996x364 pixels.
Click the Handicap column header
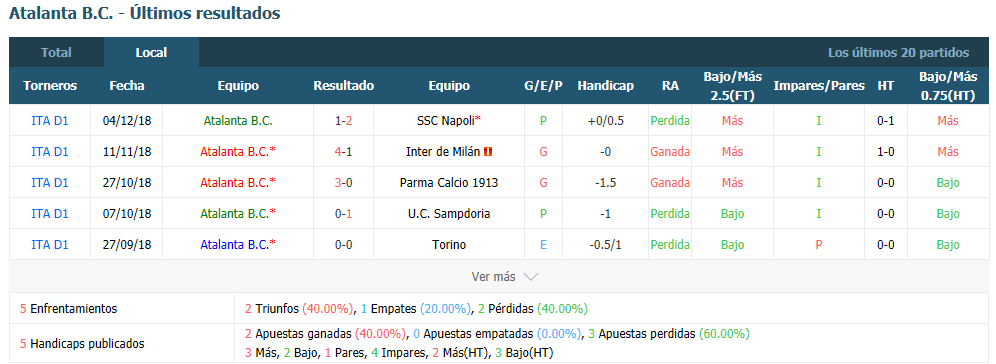605,86
